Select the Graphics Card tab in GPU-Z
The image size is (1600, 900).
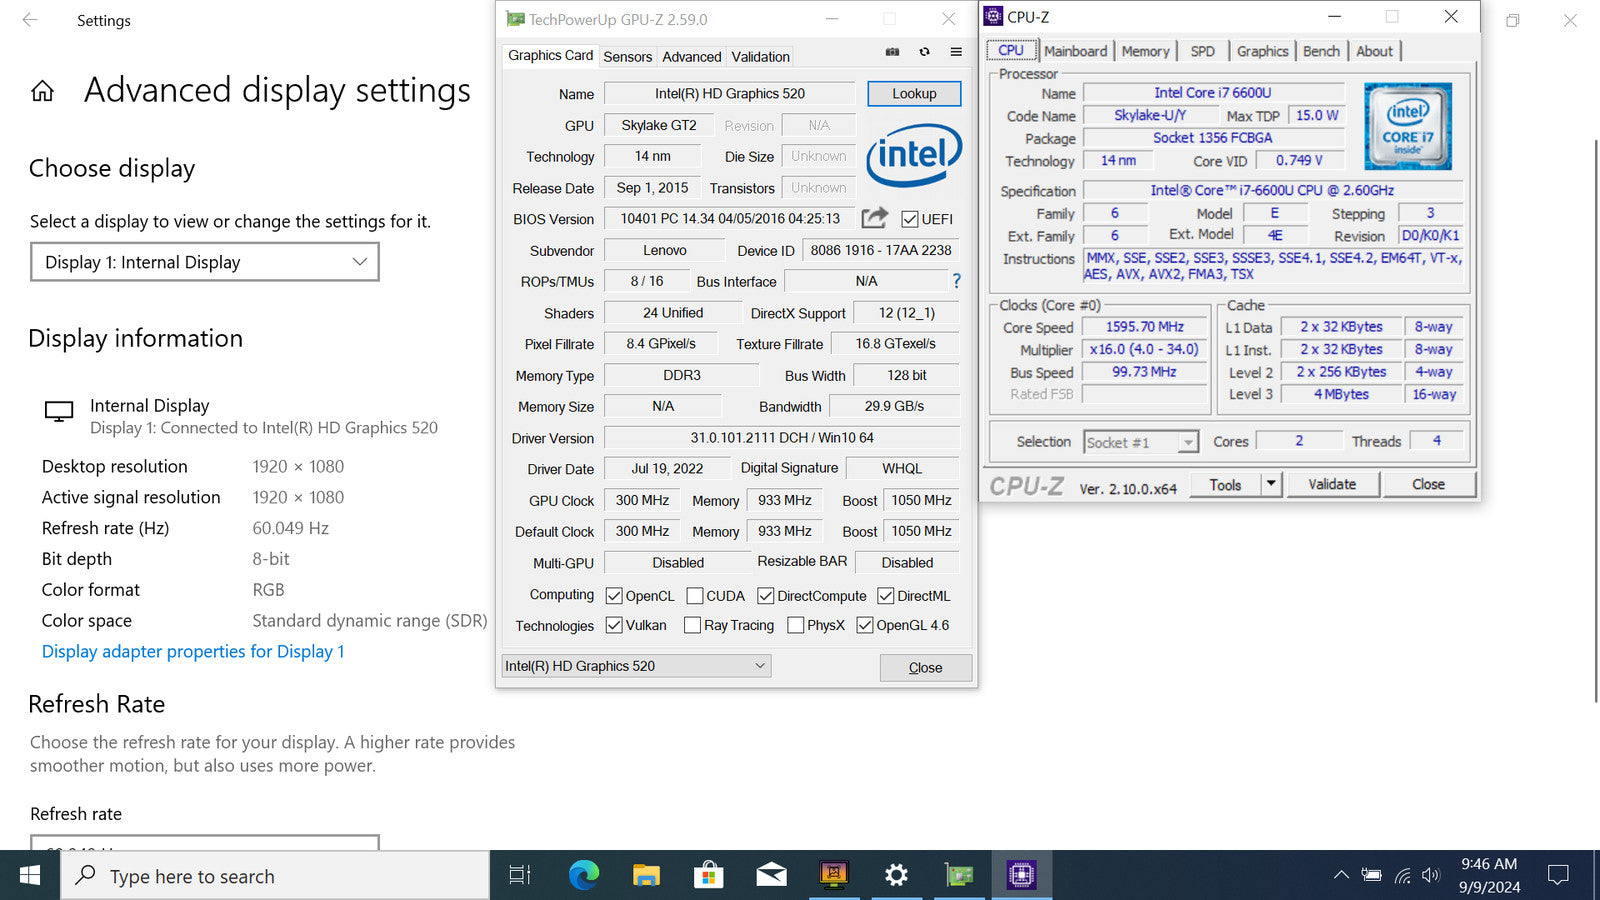point(550,56)
